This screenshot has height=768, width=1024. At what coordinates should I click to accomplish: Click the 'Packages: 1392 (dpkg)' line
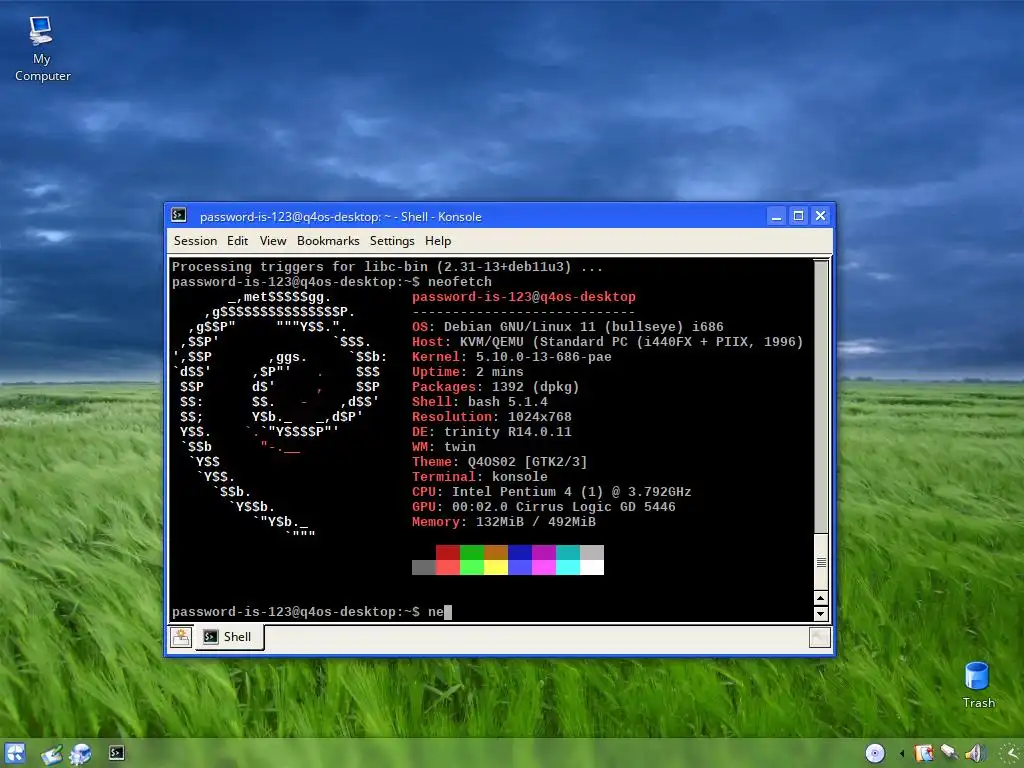click(496, 387)
